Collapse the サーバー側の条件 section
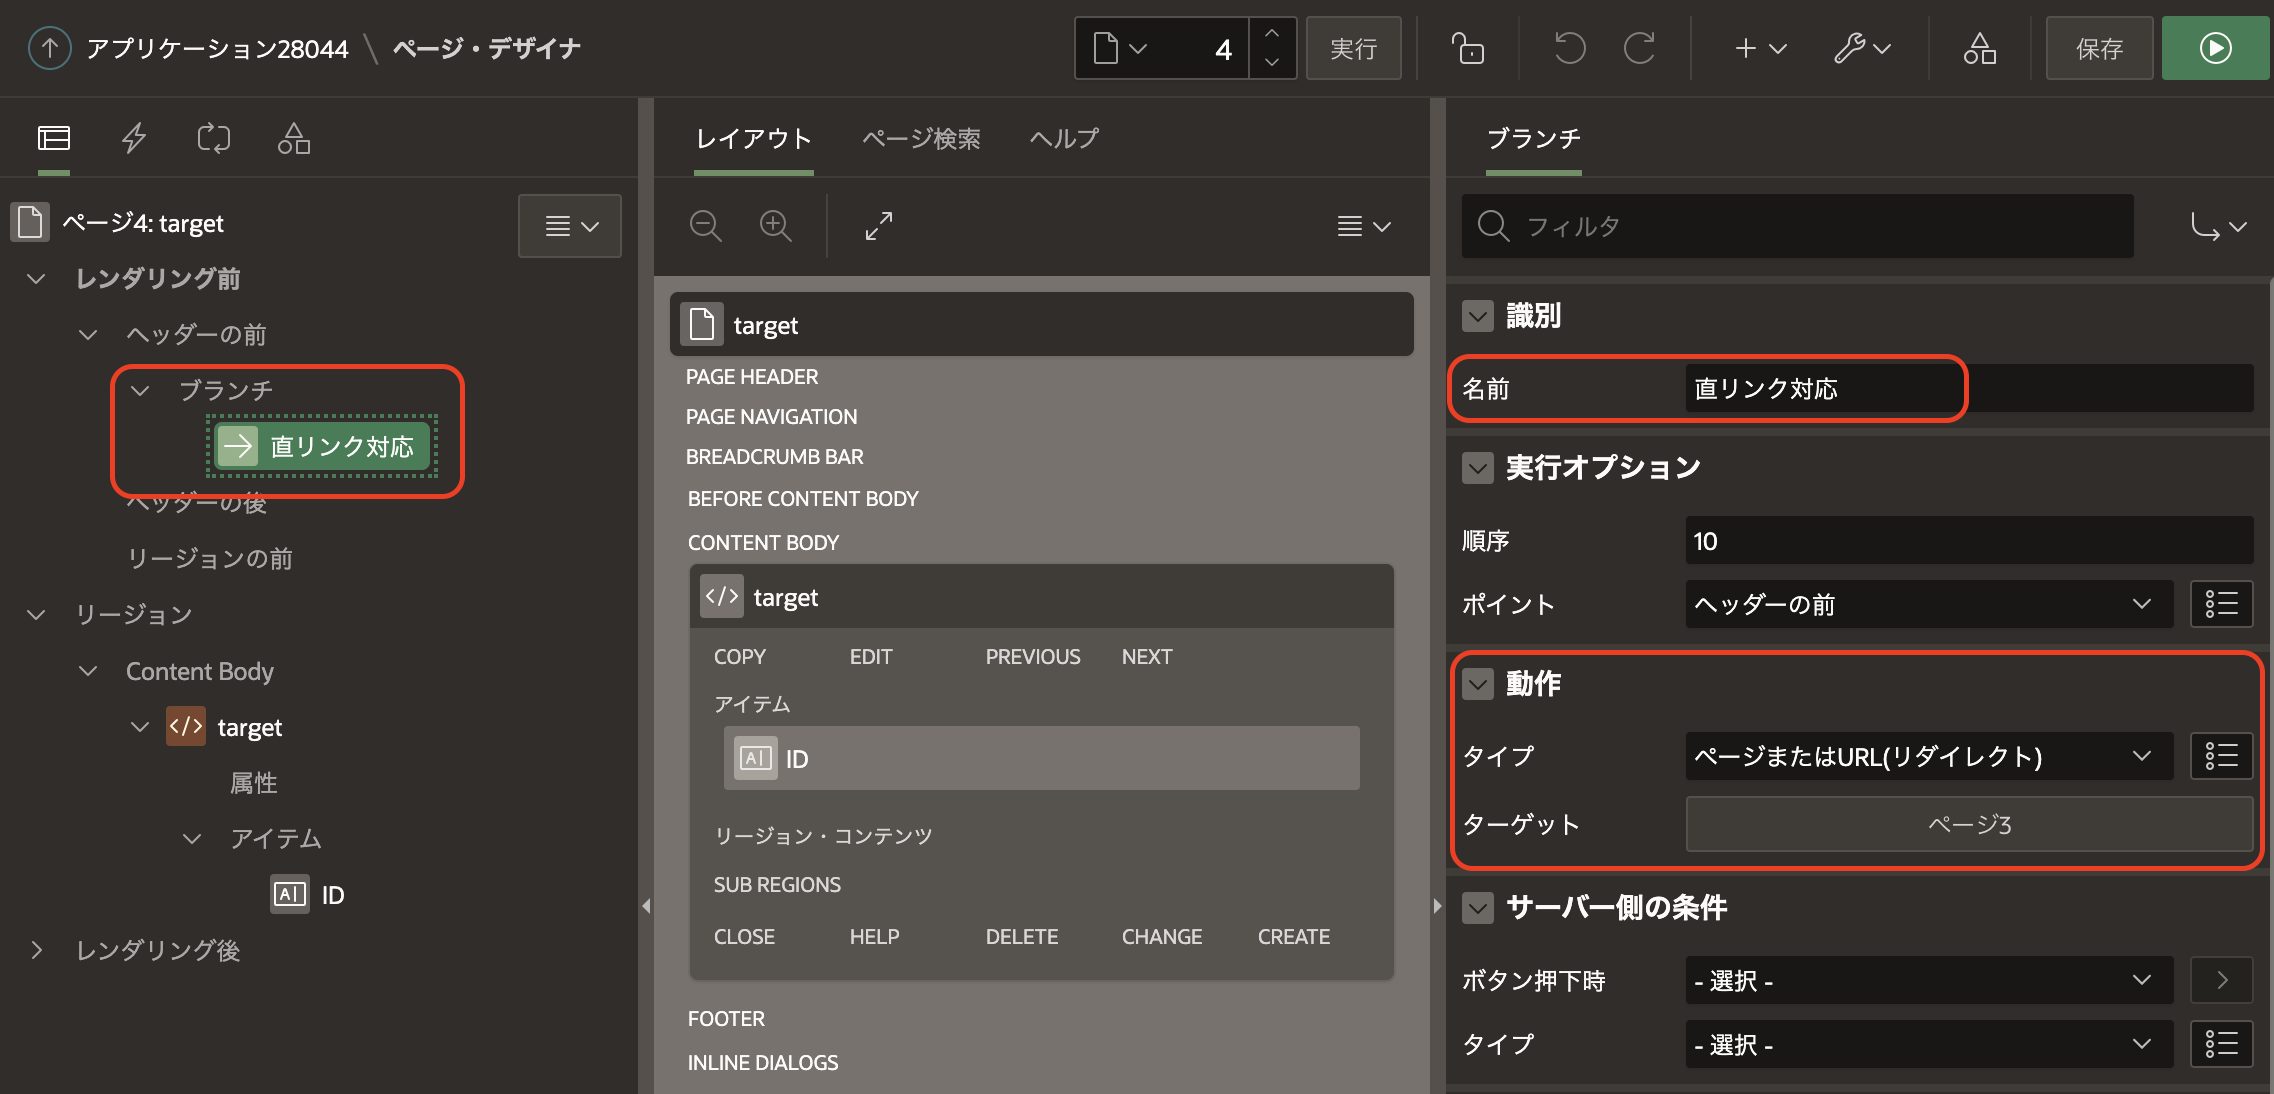The image size is (2274, 1094). (1478, 908)
